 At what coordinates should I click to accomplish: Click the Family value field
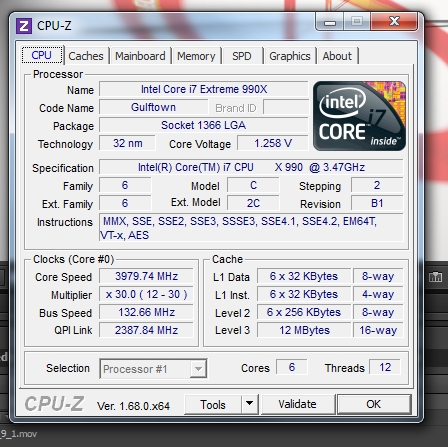125,185
